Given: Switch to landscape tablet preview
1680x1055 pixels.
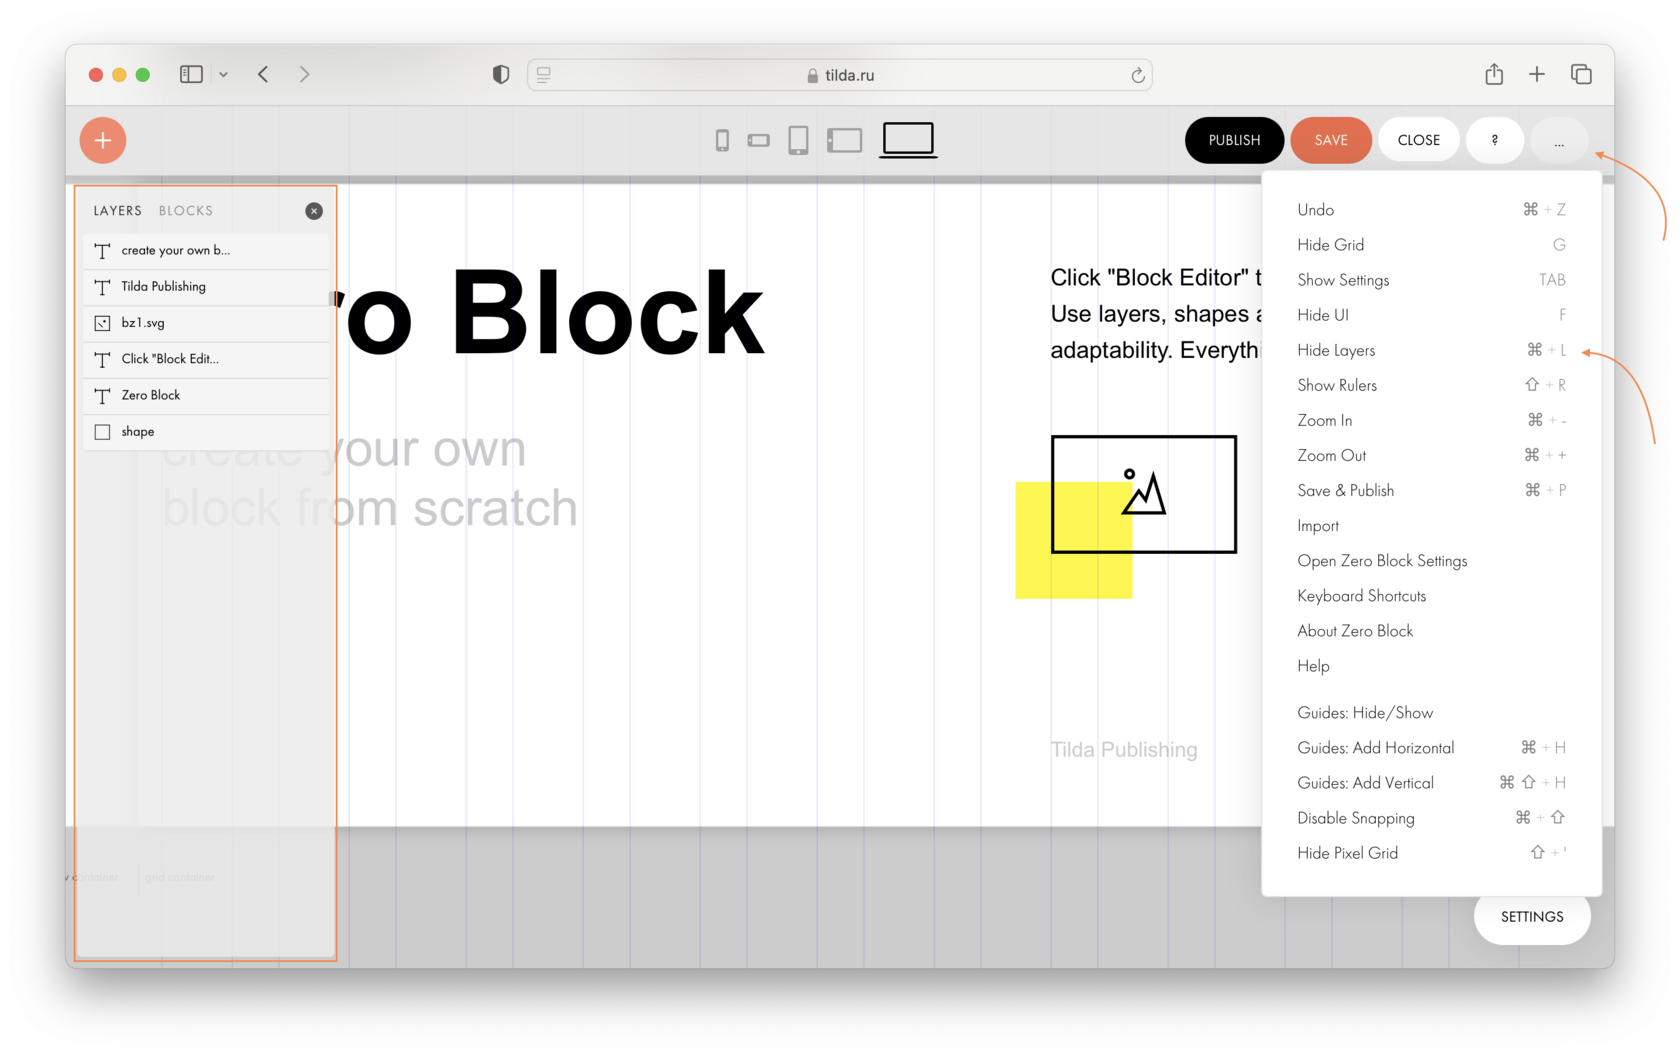Looking at the screenshot, I should click(845, 140).
